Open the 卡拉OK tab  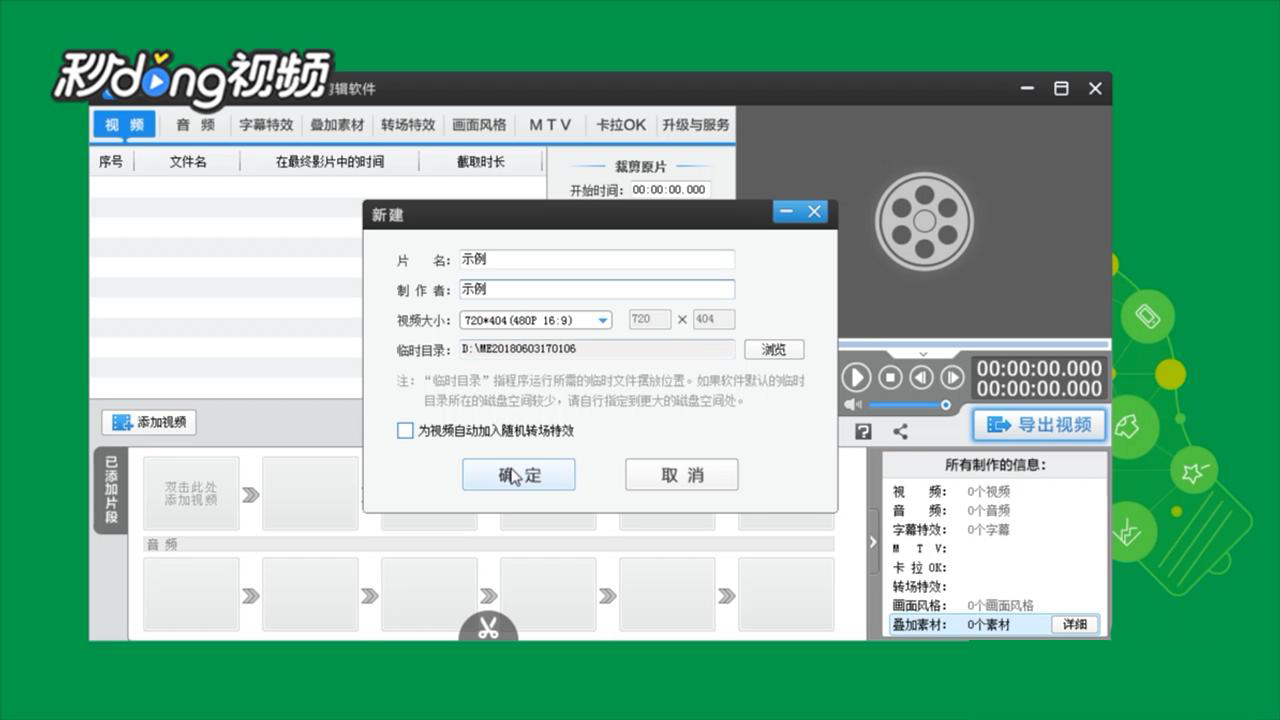621,125
